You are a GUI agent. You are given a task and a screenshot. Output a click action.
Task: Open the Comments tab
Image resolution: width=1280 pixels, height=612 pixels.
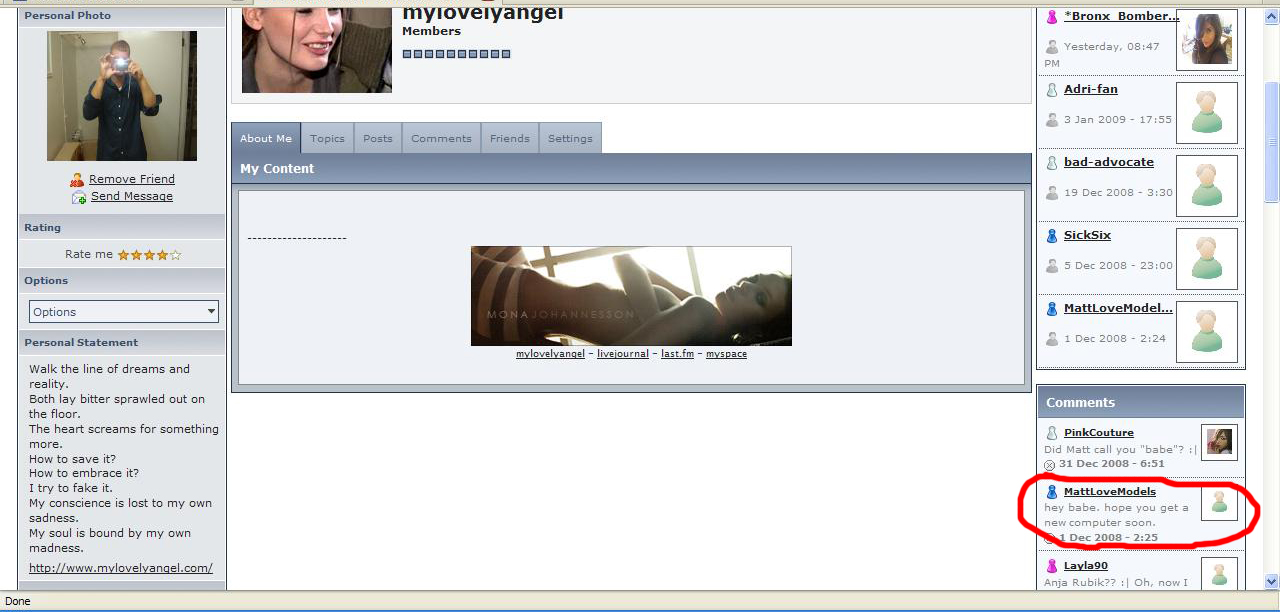(441, 139)
